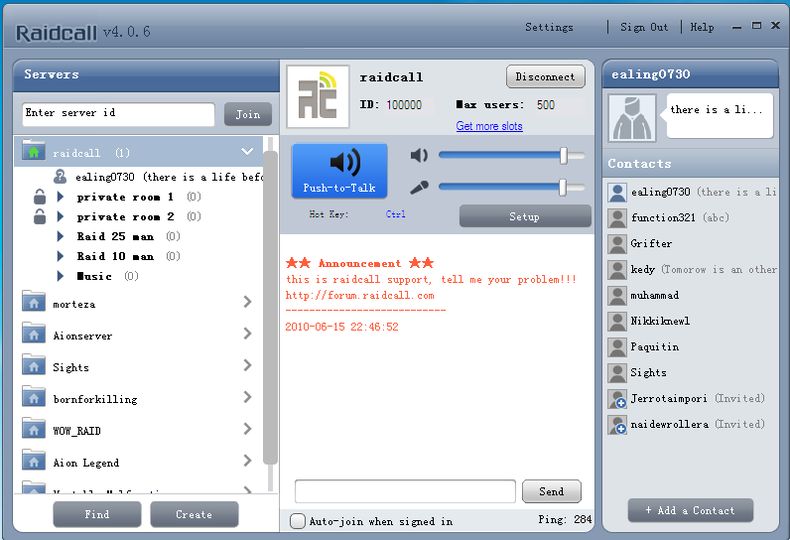Click the Enter server id field
790x540 pixels.
(118, 114)
